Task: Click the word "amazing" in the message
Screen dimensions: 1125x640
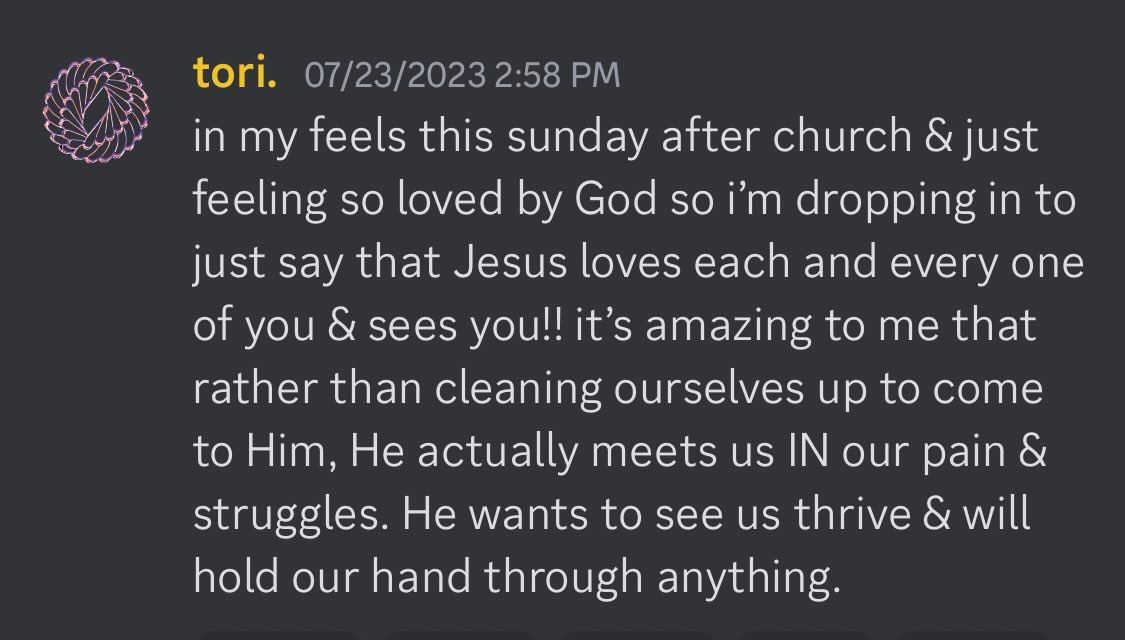Action: tap(728, 326)
